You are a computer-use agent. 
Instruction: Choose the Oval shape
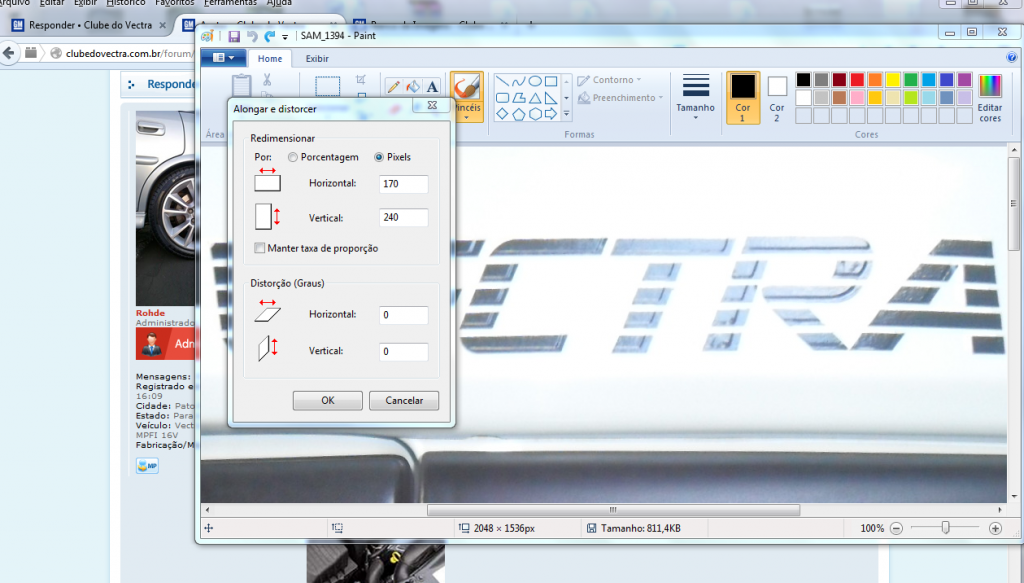[535, 82]
